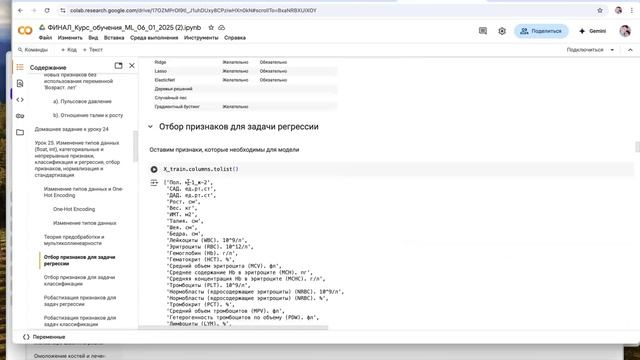The image size is (640, 360).
Task: Open browser profile avatar
Action: coord(618,10)
